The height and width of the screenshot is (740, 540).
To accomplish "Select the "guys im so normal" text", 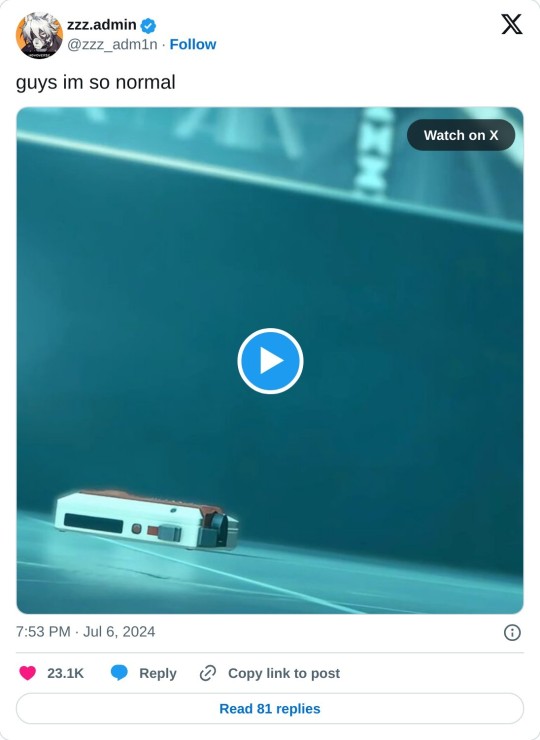I will click(x=96, y=82).
